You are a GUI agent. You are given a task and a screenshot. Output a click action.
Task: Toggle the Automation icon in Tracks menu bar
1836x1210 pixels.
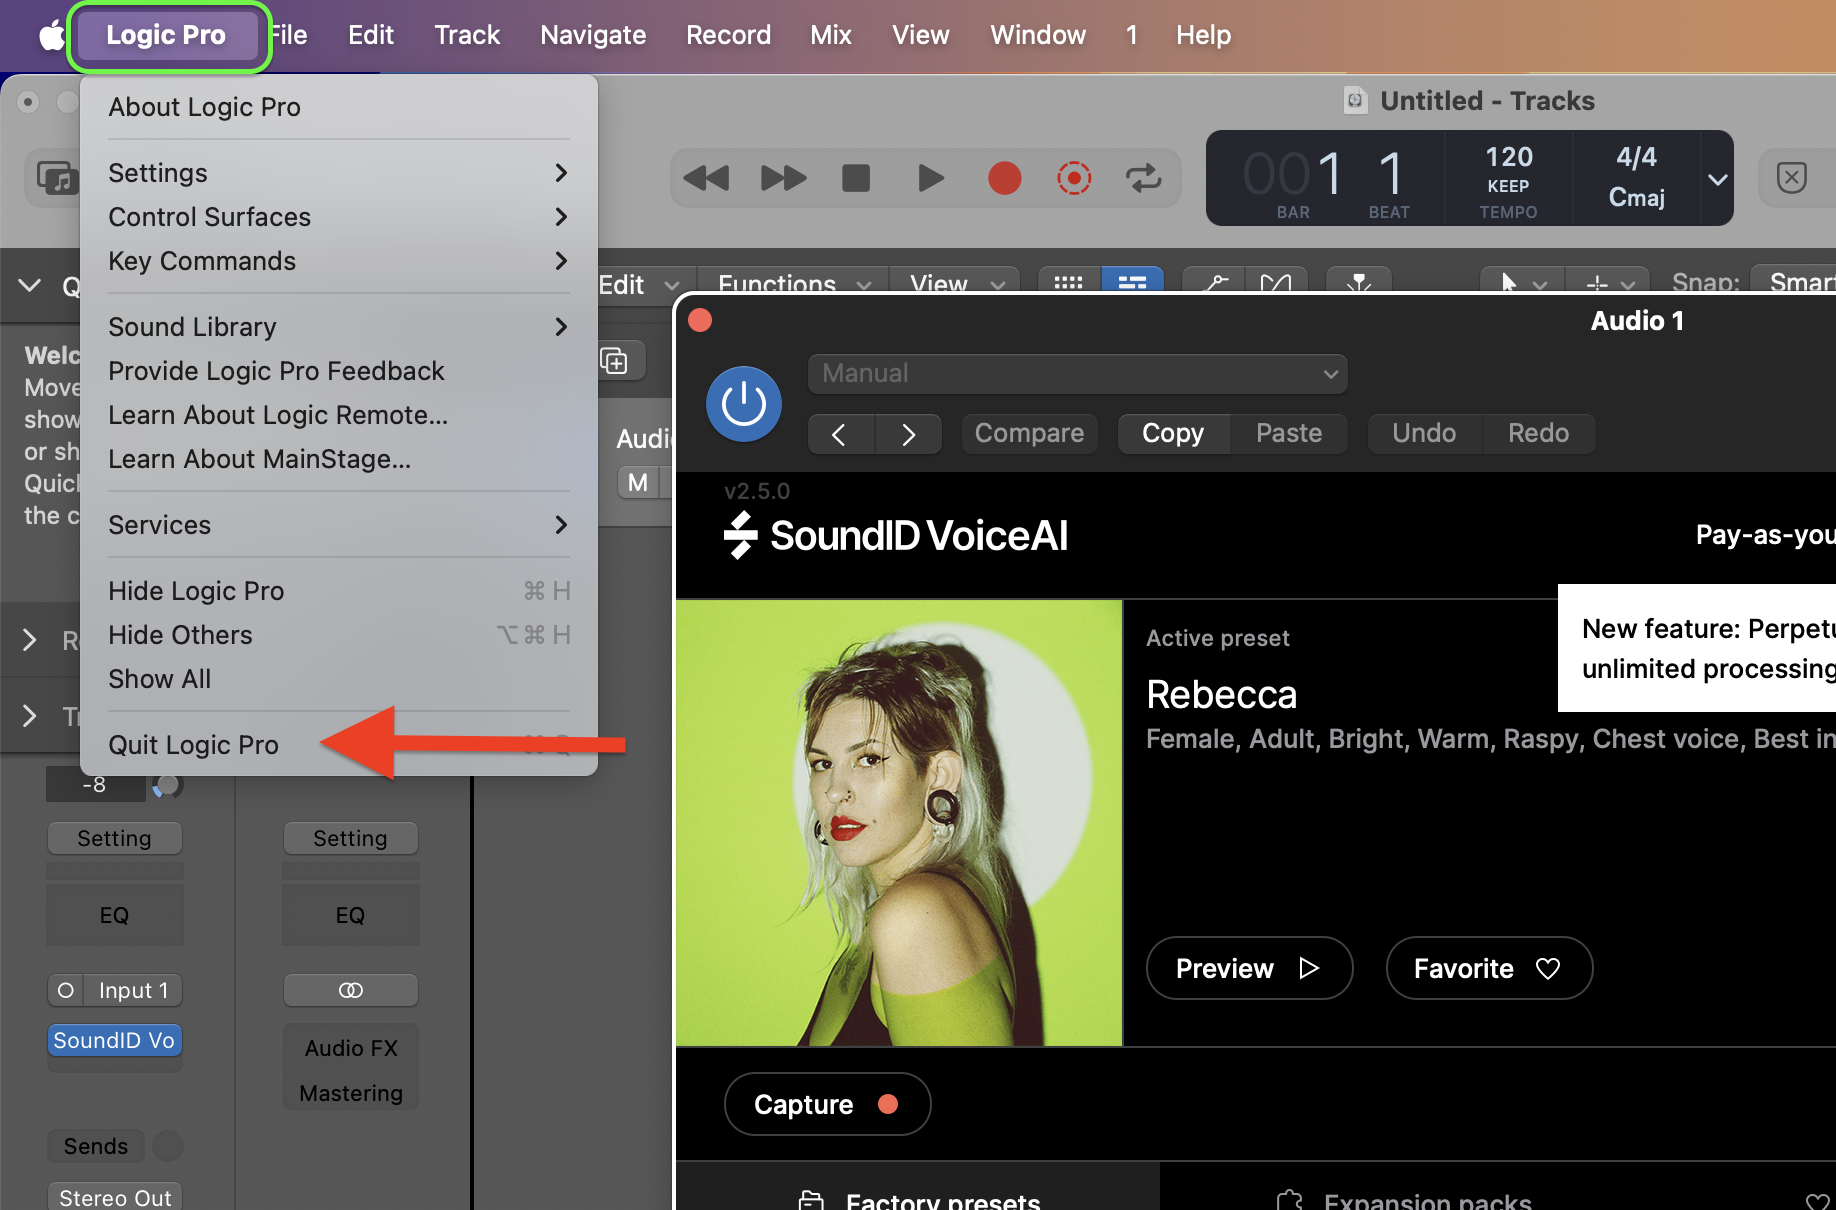[x=1214, y=283]
